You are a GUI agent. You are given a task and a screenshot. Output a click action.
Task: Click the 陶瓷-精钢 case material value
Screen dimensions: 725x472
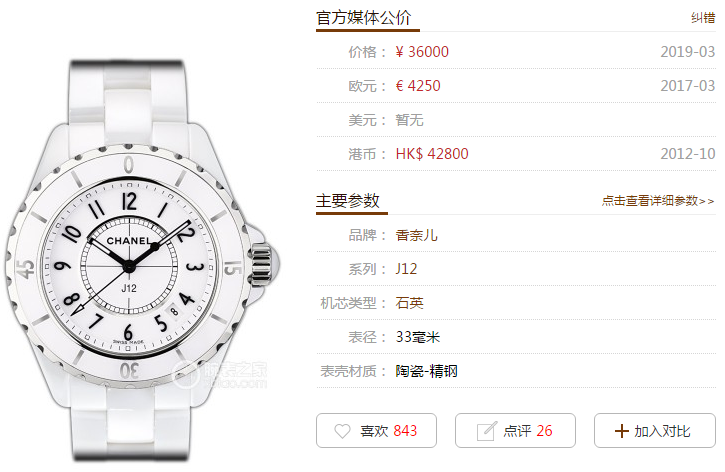pos(426,371)
